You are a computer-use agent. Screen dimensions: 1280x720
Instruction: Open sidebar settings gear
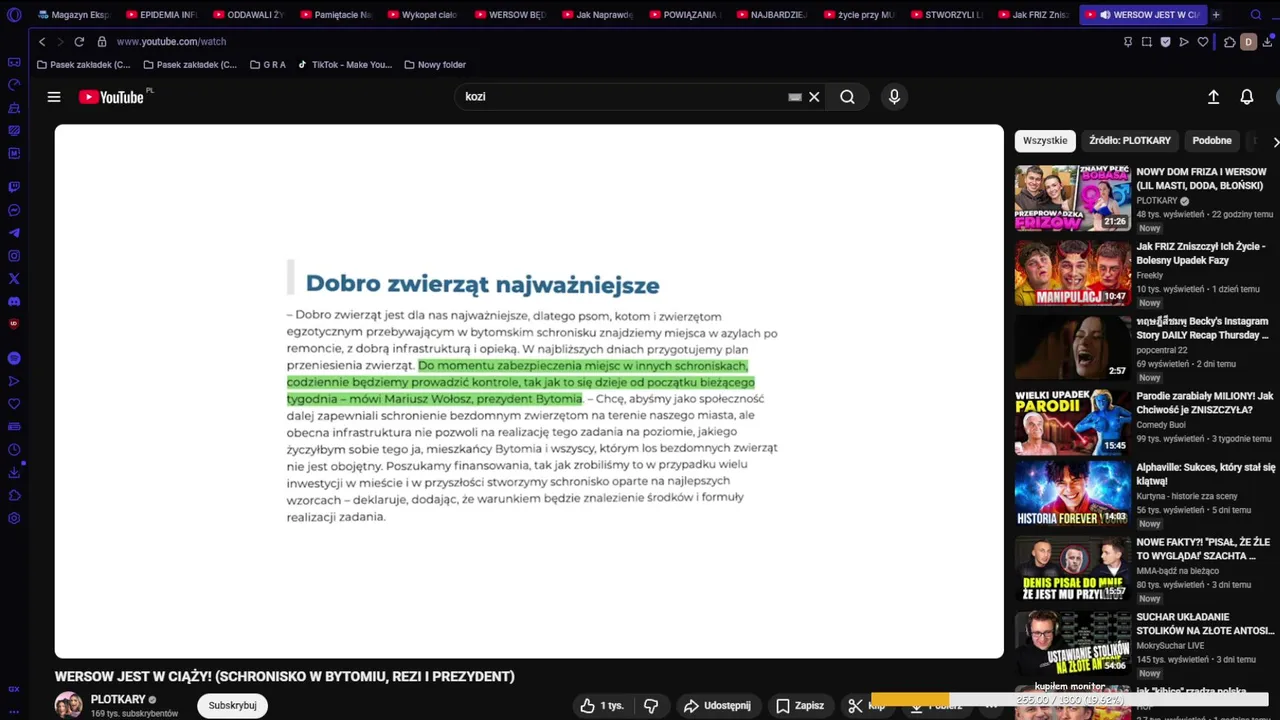click(x=14, y=518)
